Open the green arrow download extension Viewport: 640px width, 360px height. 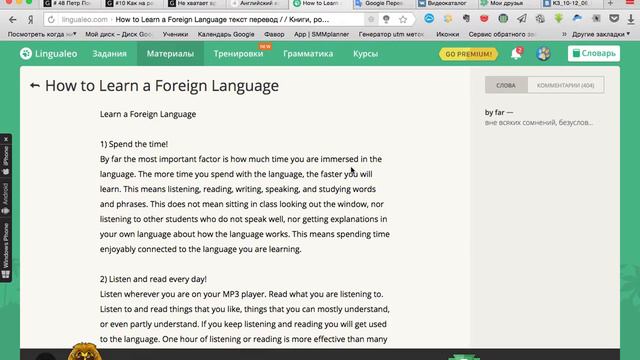(559, 18)
